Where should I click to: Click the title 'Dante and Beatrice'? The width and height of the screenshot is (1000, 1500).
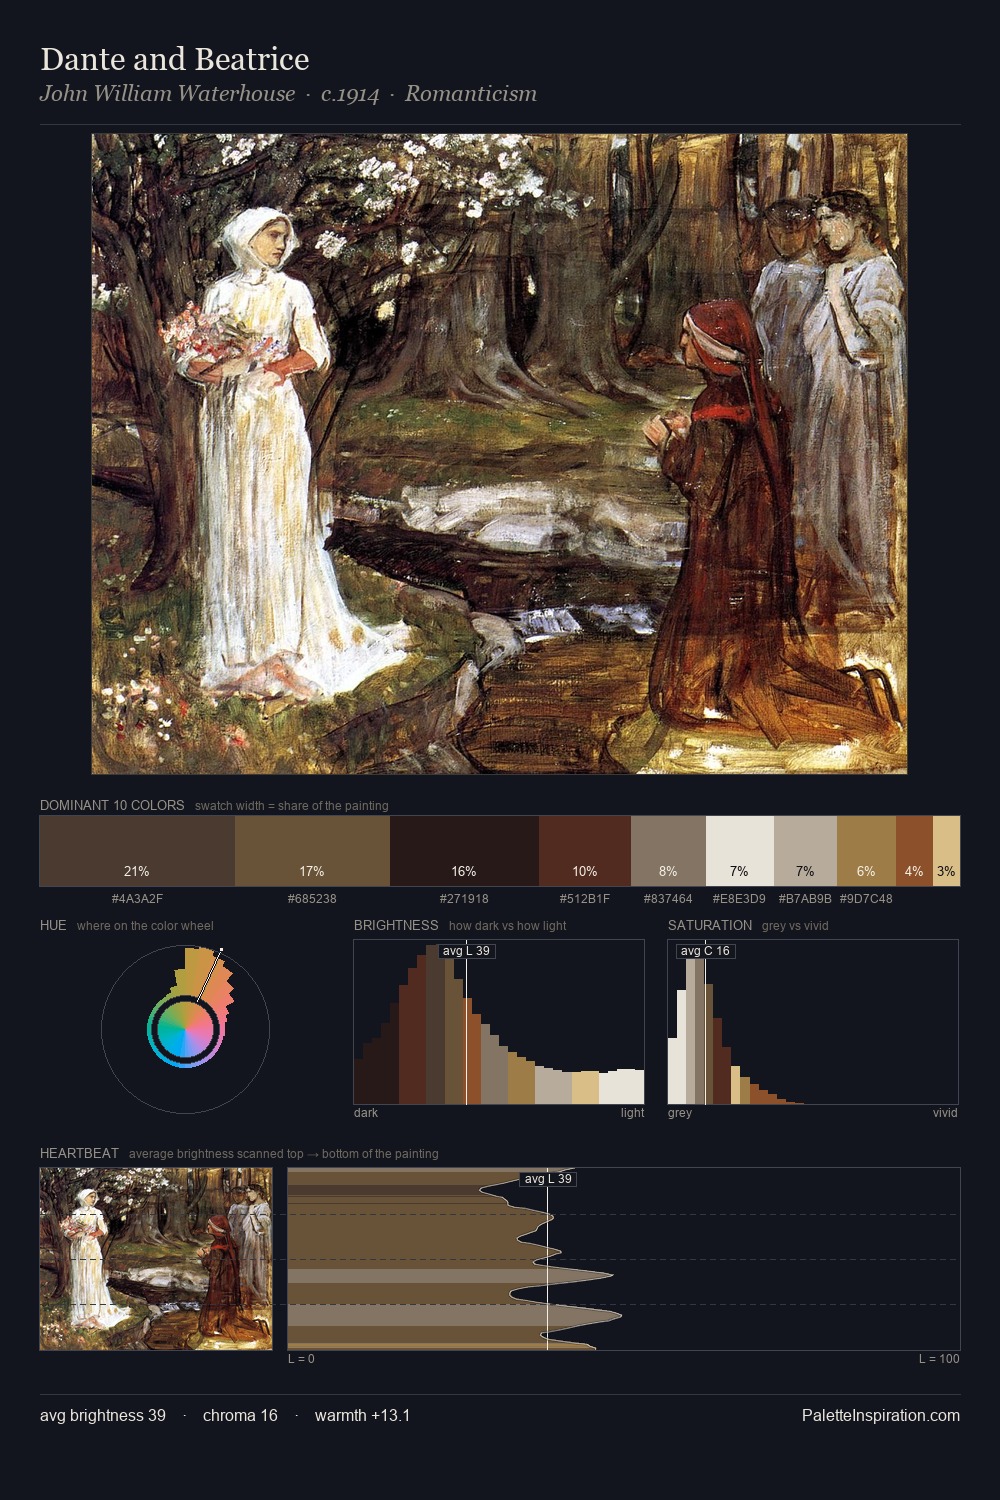coord(175,59)
